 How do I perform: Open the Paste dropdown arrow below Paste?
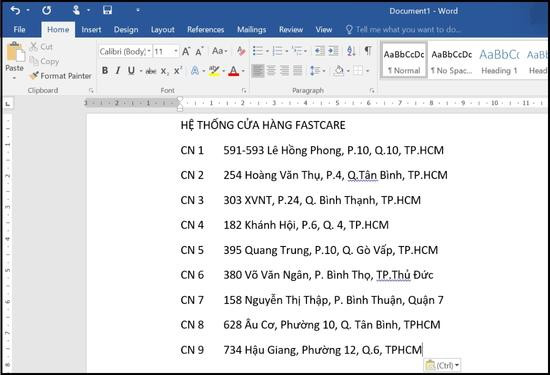14,78
